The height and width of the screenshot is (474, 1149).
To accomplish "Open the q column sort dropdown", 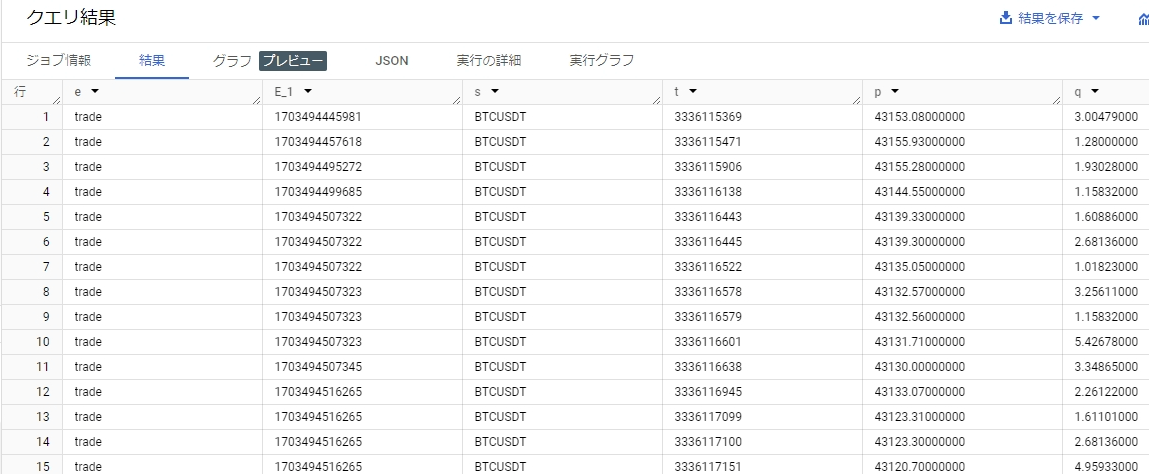I will tap(1095, 92).
